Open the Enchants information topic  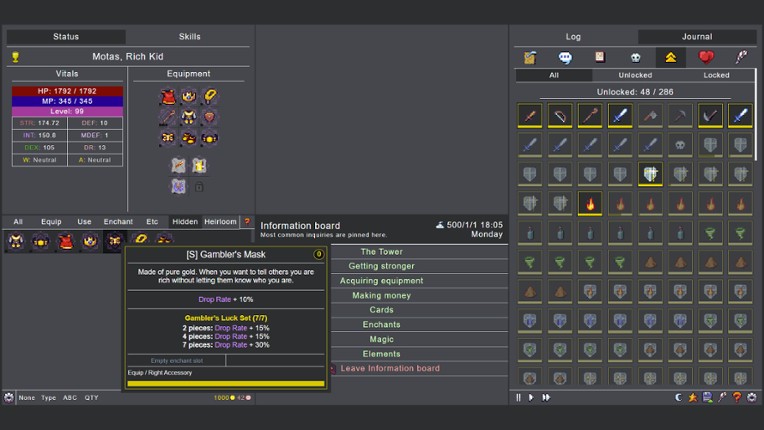[x=381, y=324]
